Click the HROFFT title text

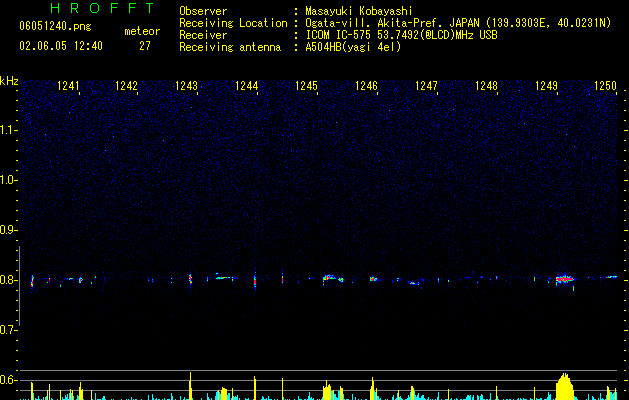pyautogui.click(x=102, y=8)
